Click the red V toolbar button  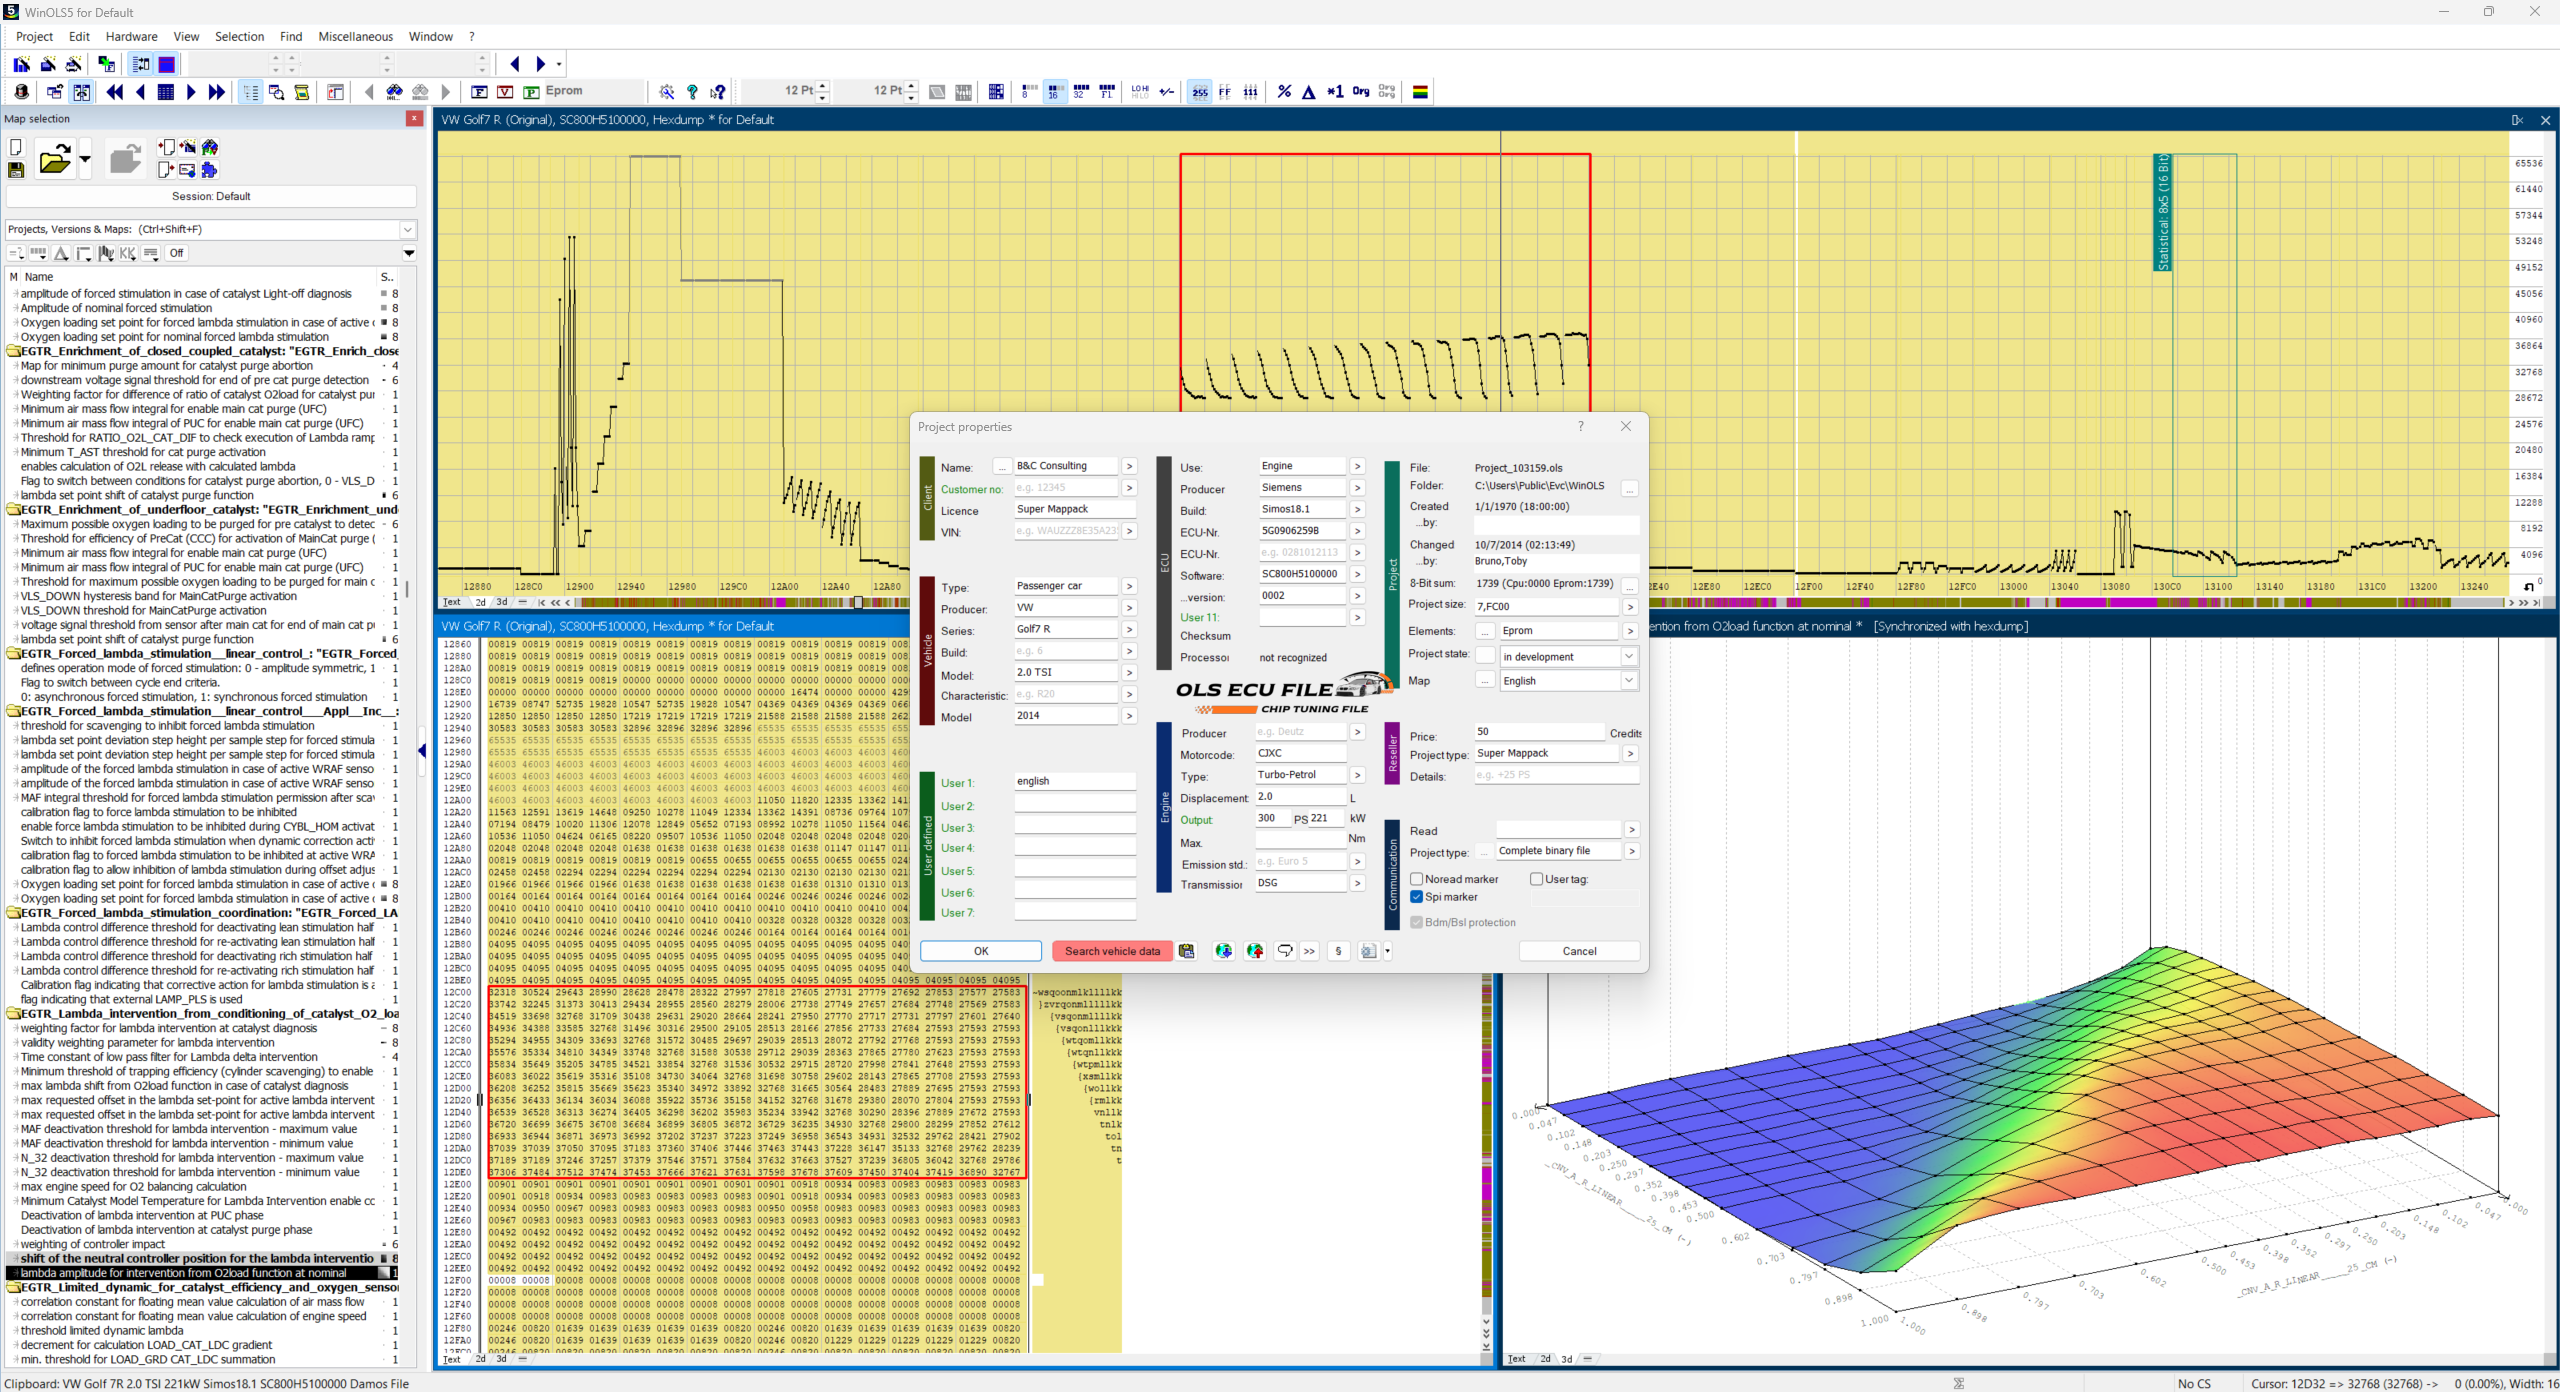[x=505, y=92]
